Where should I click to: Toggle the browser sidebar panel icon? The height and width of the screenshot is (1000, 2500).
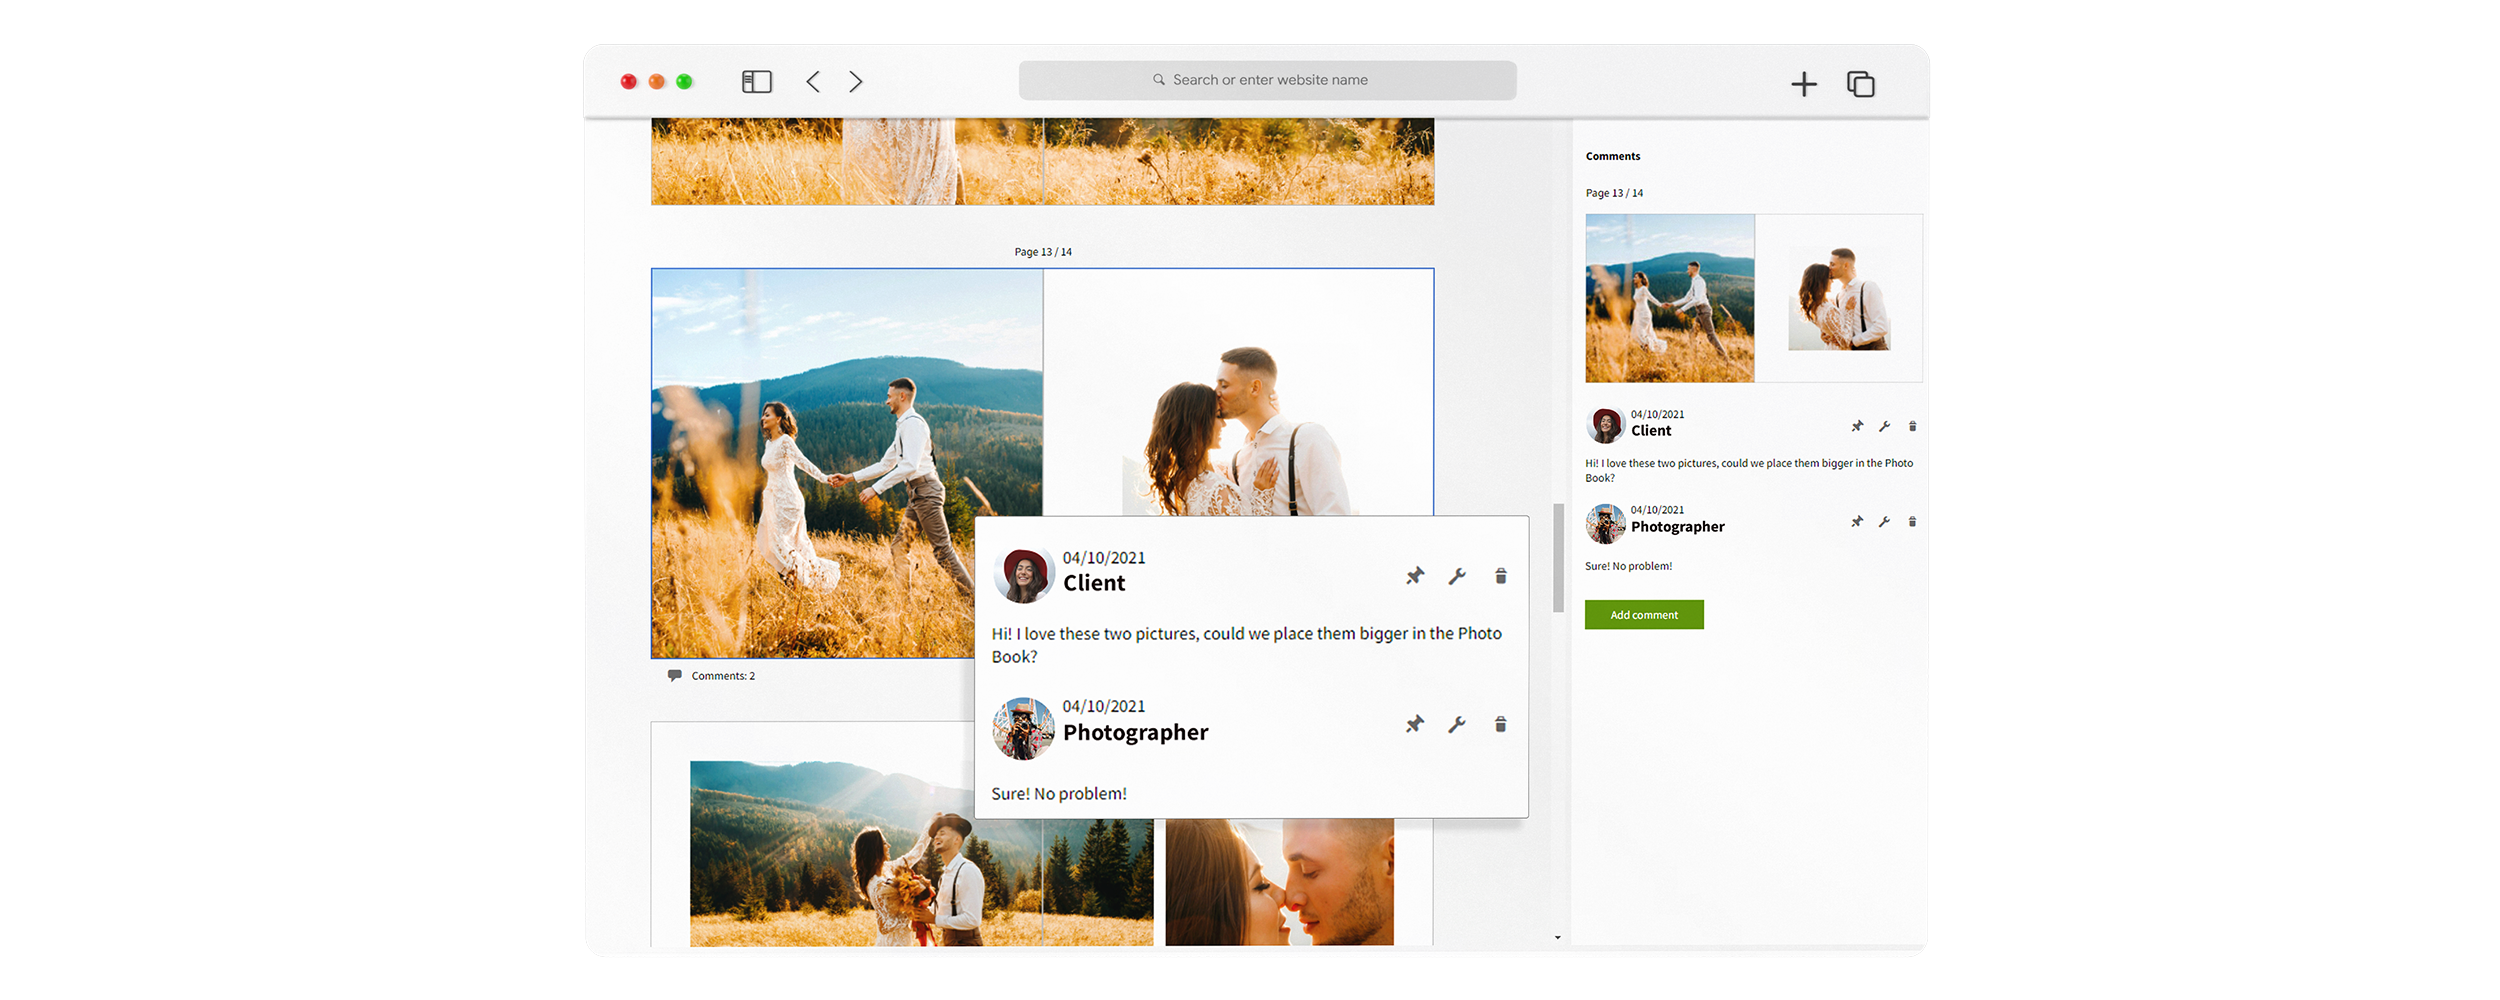tap(756, 81)
